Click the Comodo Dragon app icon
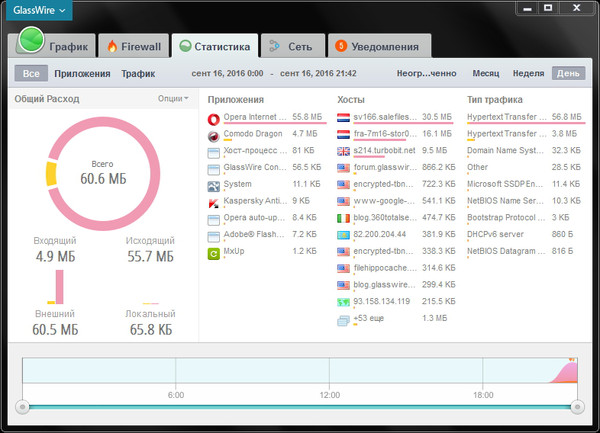The image size is (600, 433). tap(214, 136)
